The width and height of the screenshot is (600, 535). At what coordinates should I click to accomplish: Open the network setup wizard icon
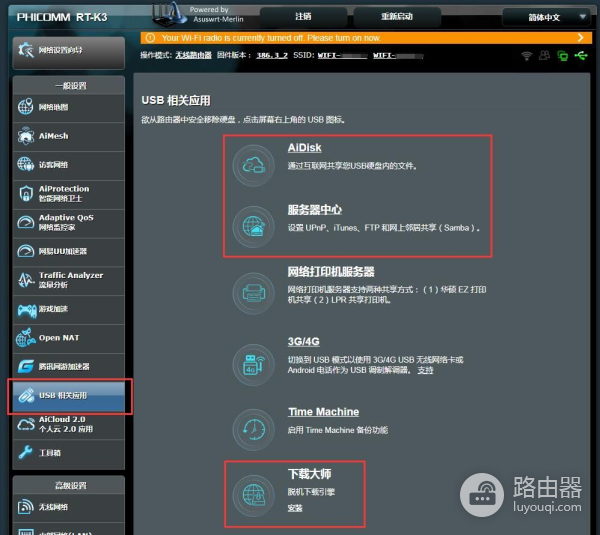pyautogui.click(x=26, y=50)
